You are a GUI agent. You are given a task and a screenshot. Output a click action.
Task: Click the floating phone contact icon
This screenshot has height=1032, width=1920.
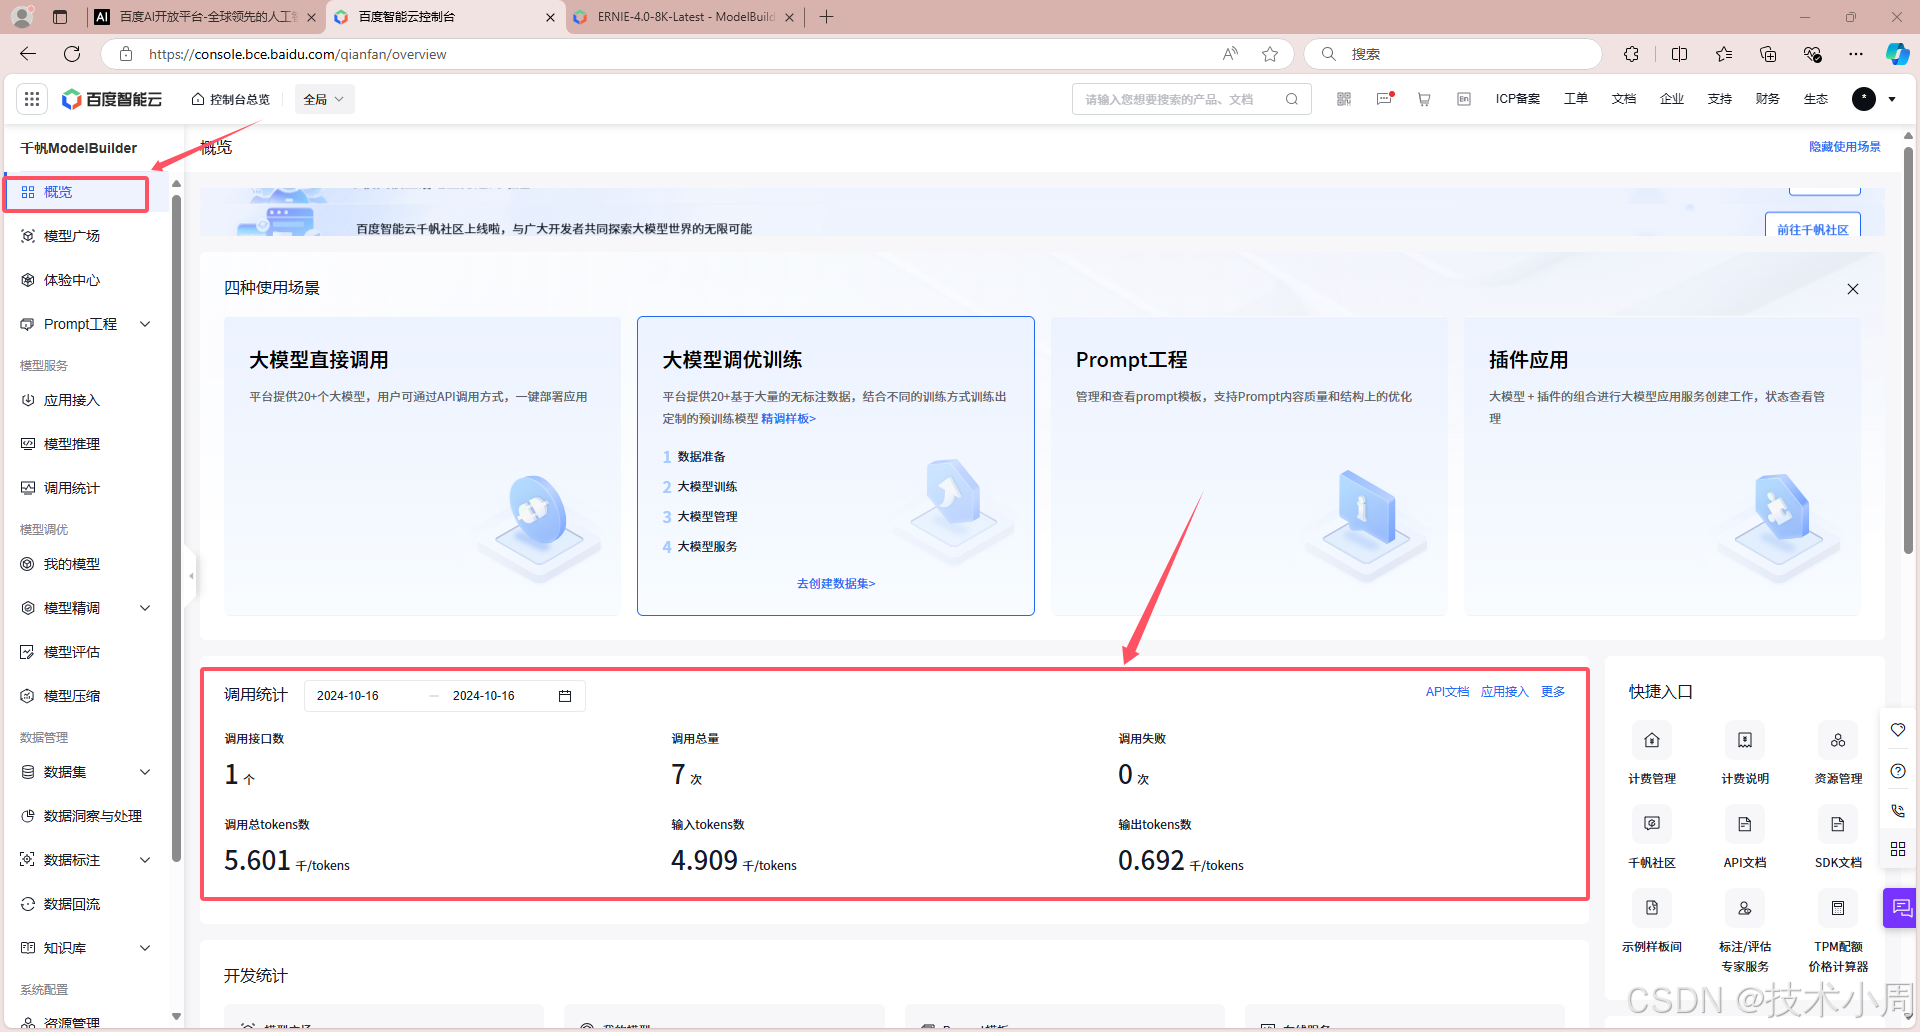coord(1898,810)
